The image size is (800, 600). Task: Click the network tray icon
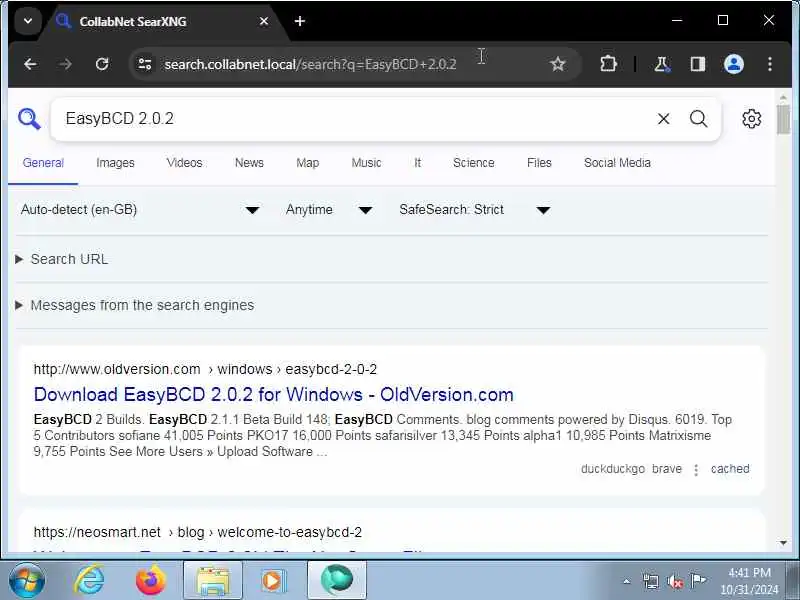[x=651, y=581]
